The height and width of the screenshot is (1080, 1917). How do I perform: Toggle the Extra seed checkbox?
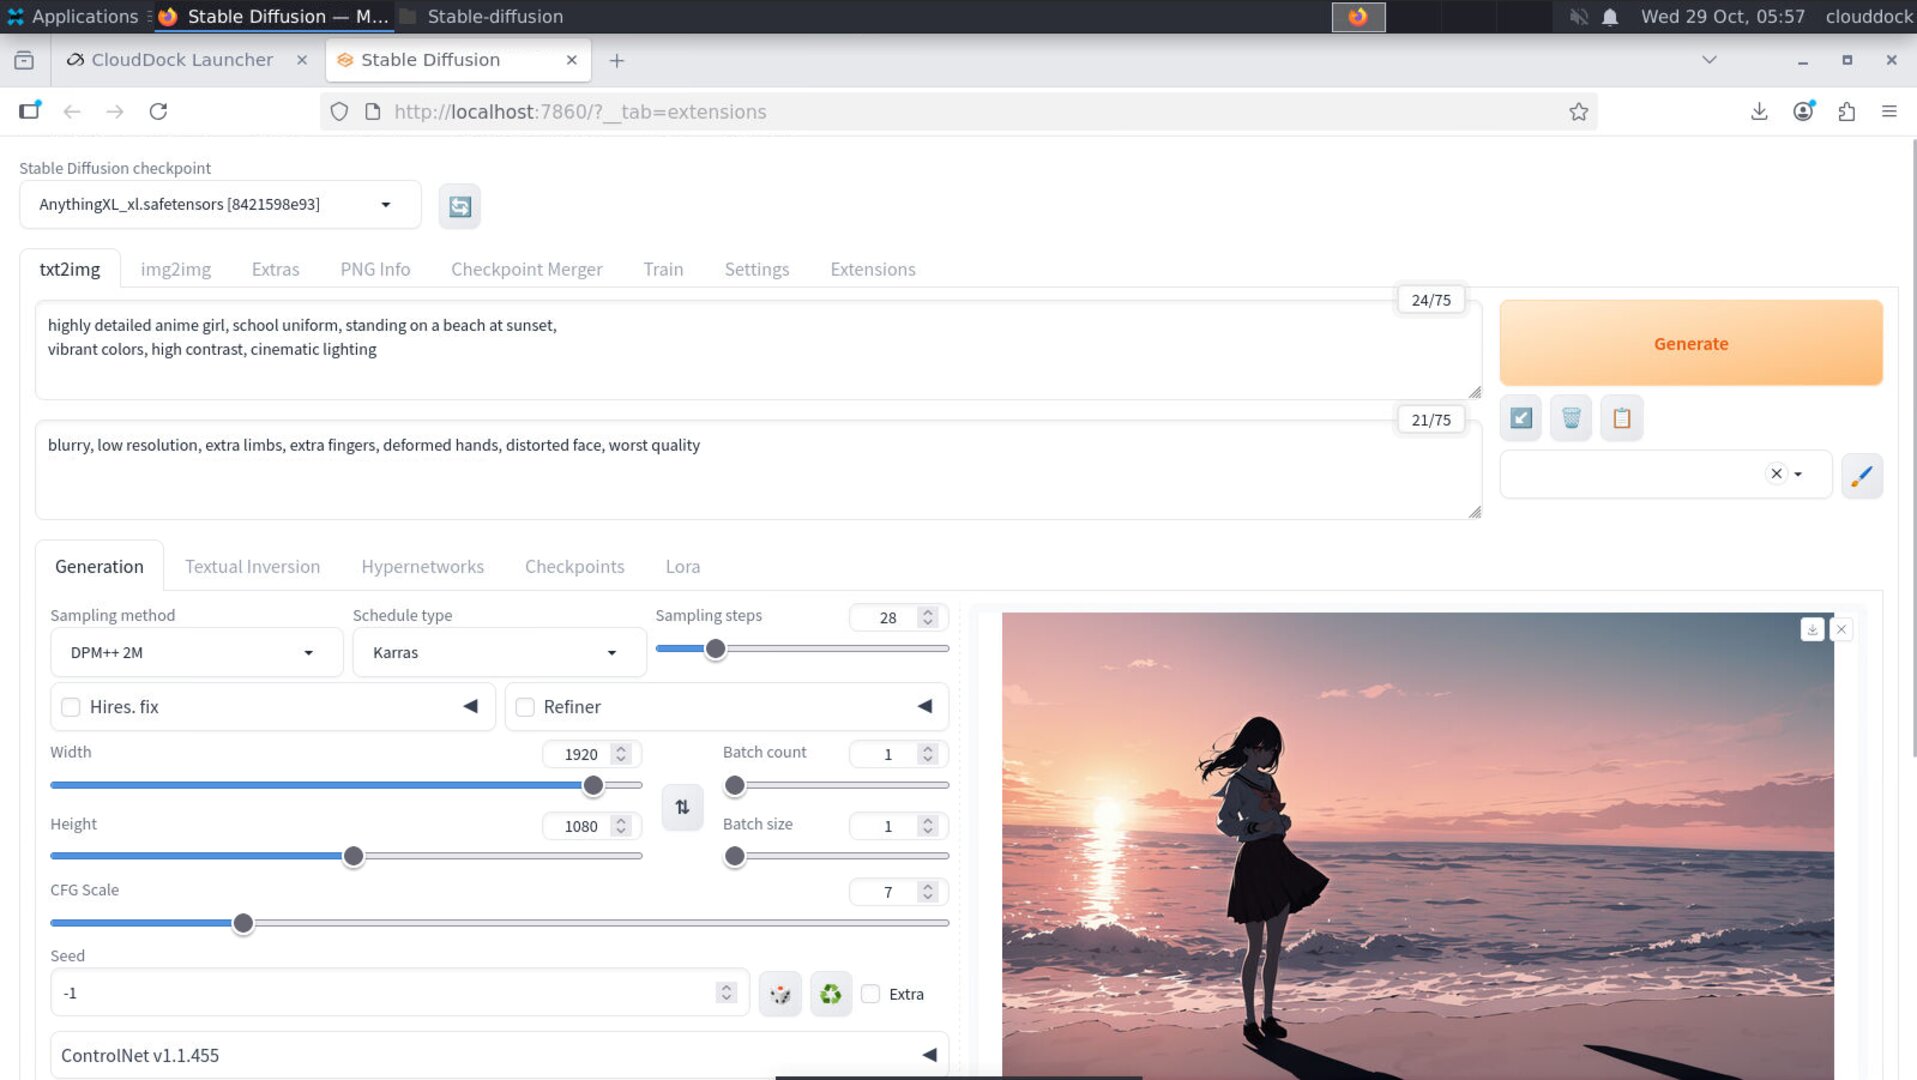[871, 994]
